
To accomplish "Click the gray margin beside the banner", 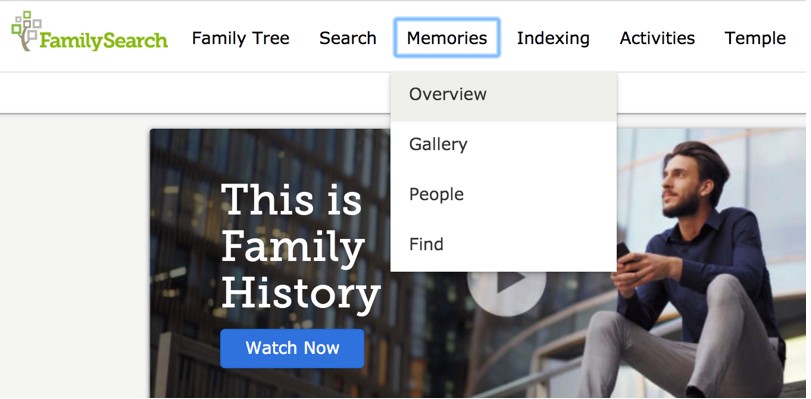I will click(74, 256).
